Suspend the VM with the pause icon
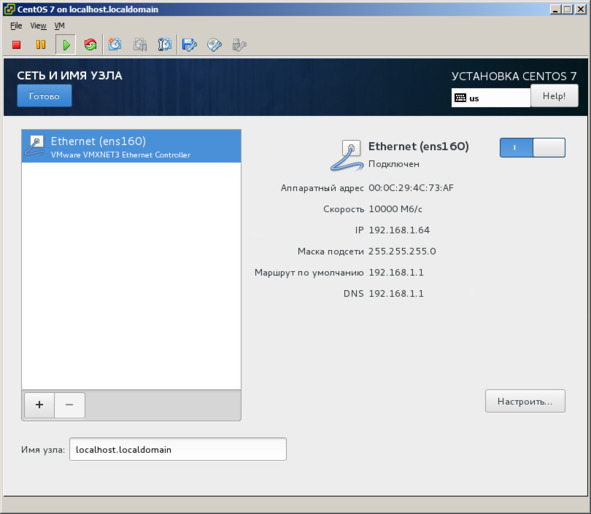This screenshot has height=514, width=591. 41,45
